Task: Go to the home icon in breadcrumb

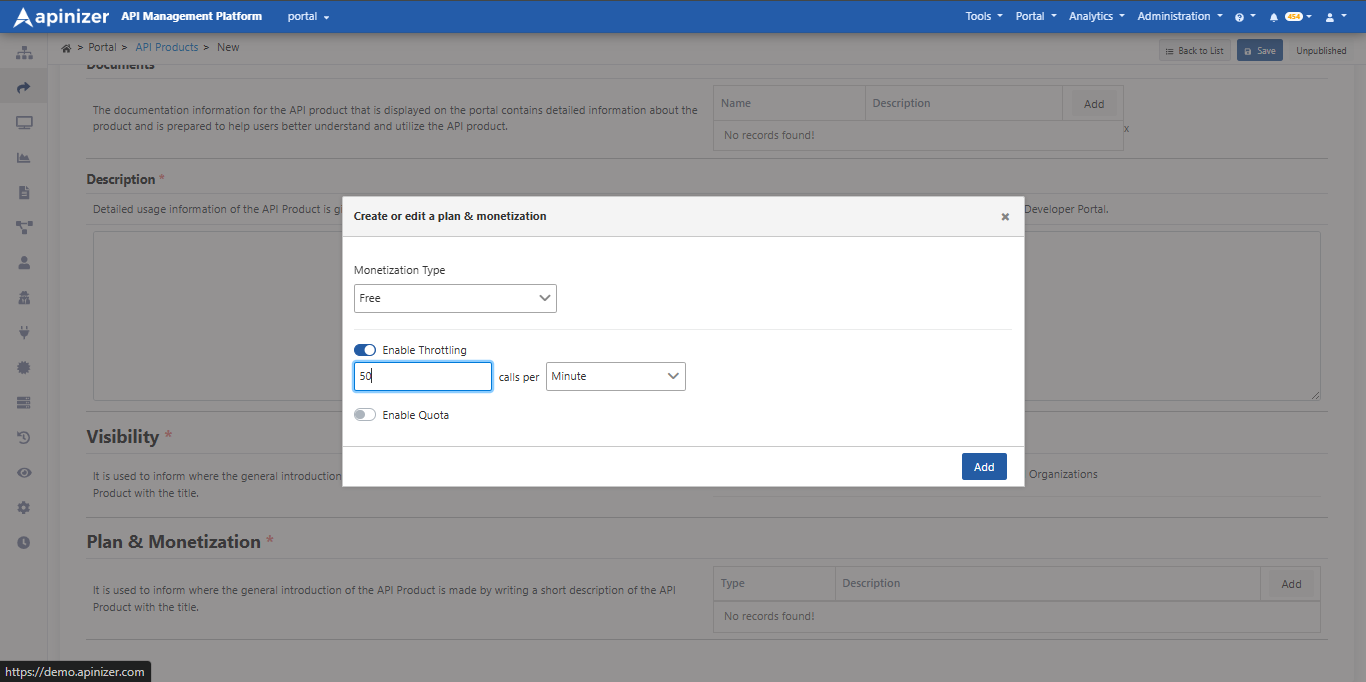Action: pyautogui.click(x=66, y=47)
